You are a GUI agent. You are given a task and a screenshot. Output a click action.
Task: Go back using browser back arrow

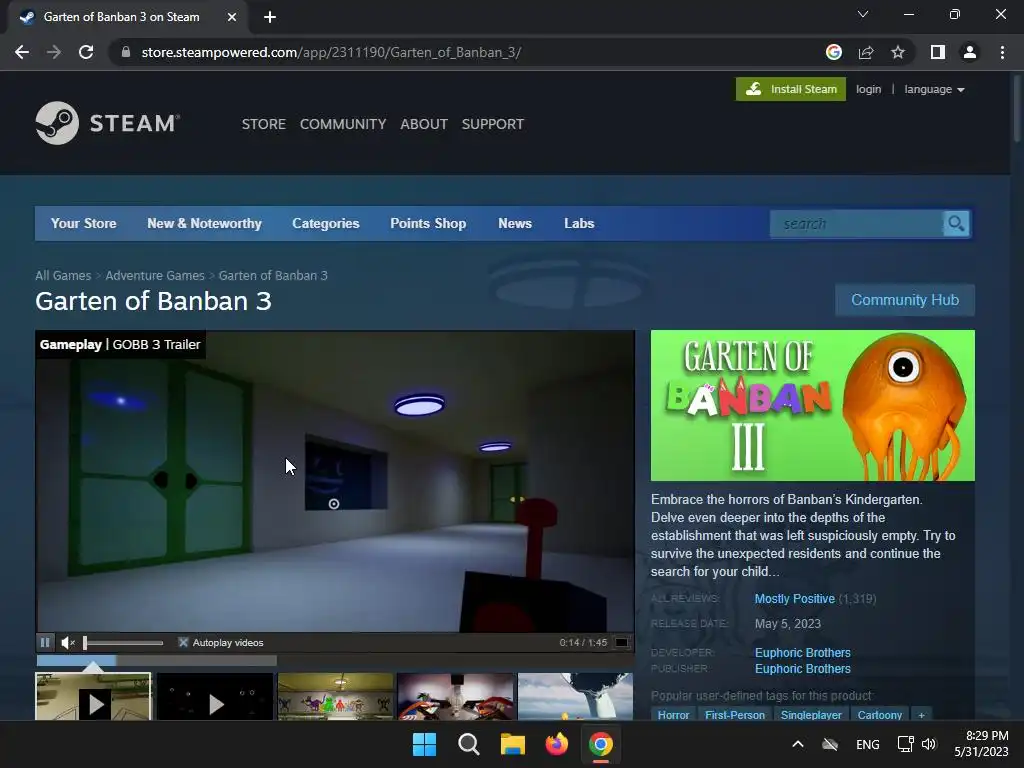tap(22, 52)
